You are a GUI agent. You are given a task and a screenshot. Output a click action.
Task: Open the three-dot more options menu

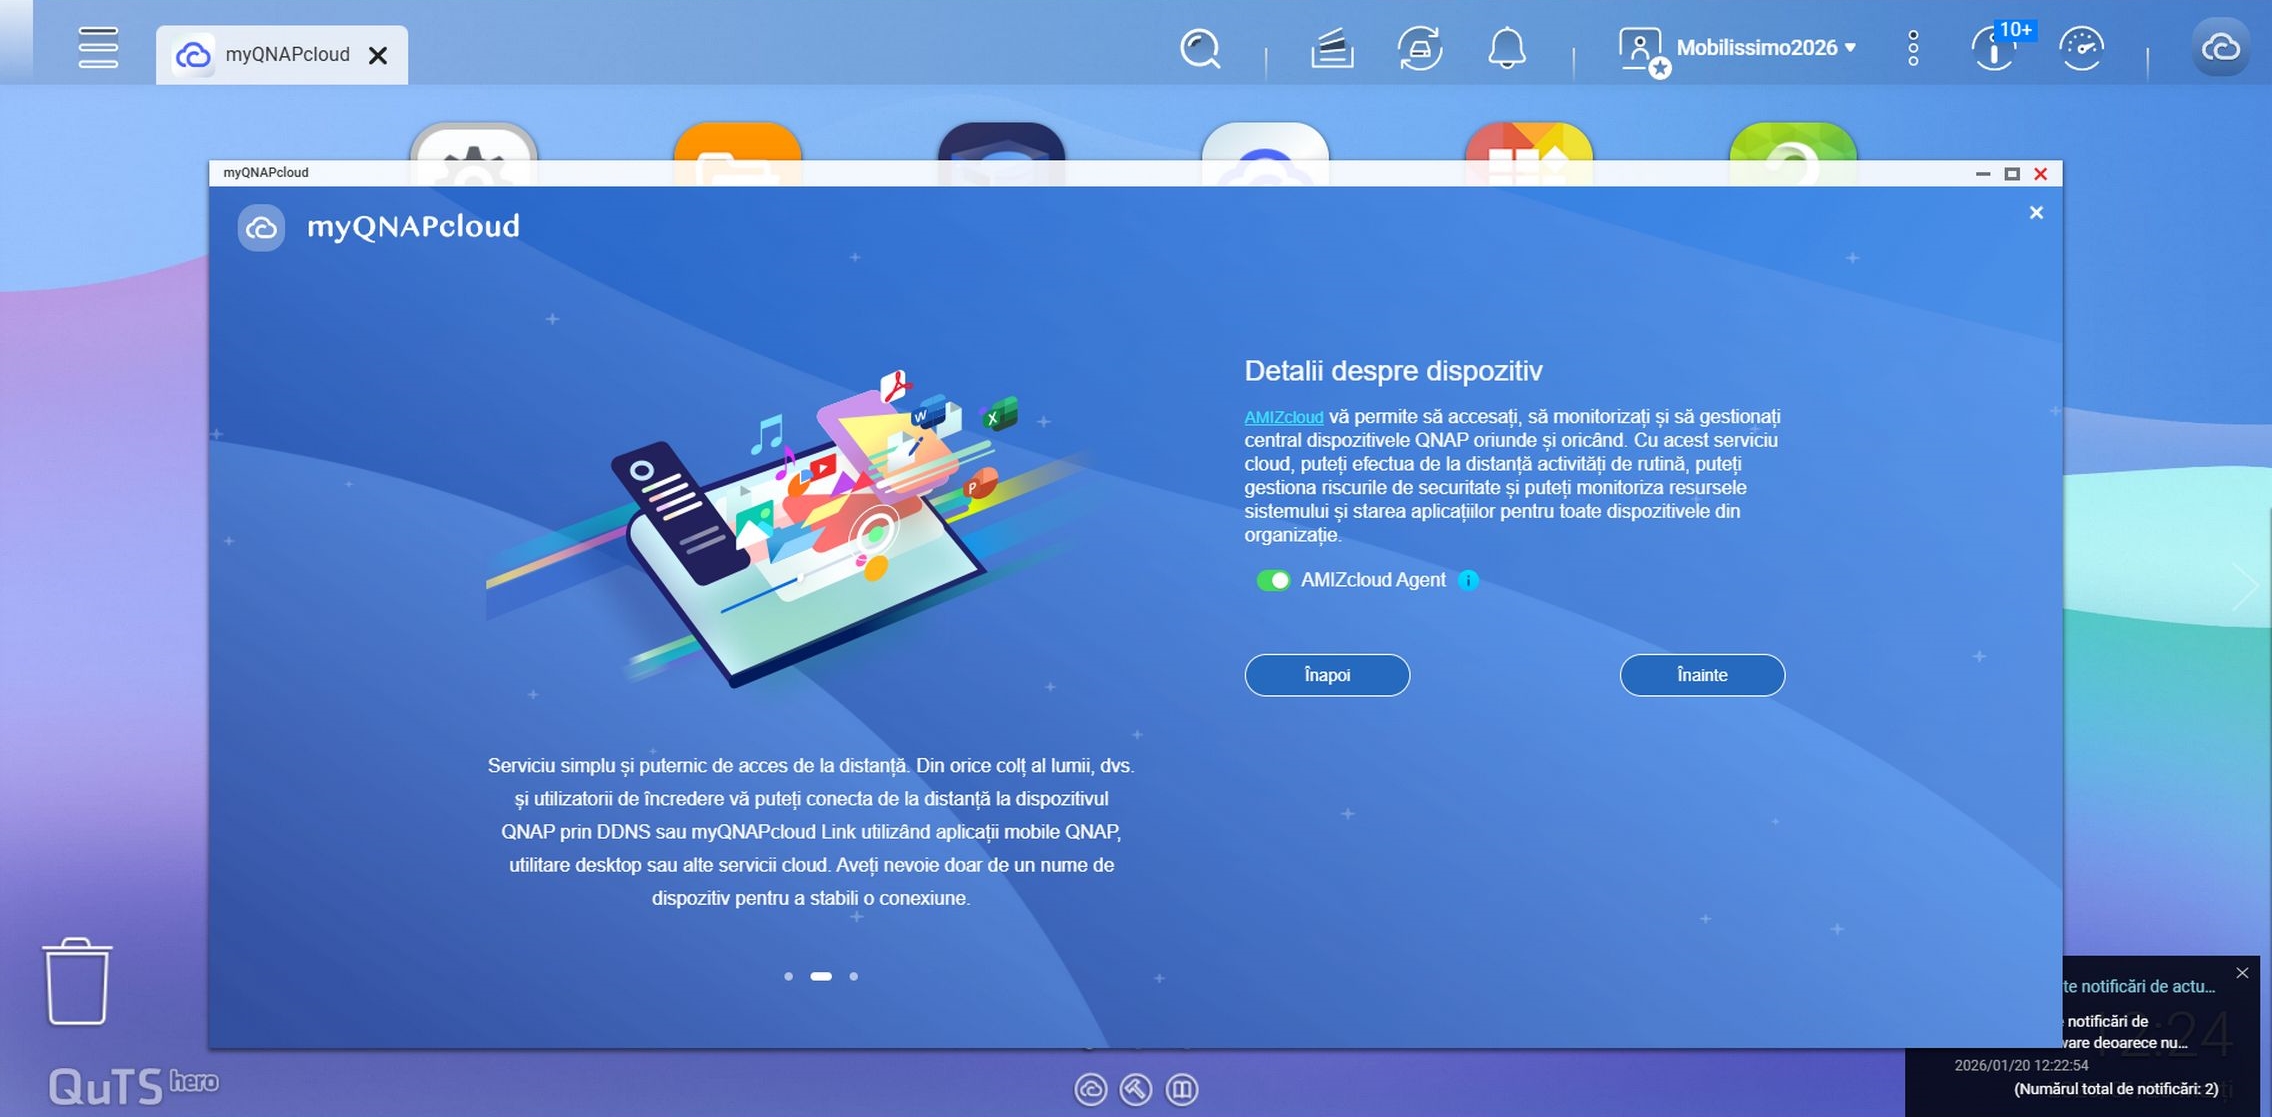coord(1912,48)
